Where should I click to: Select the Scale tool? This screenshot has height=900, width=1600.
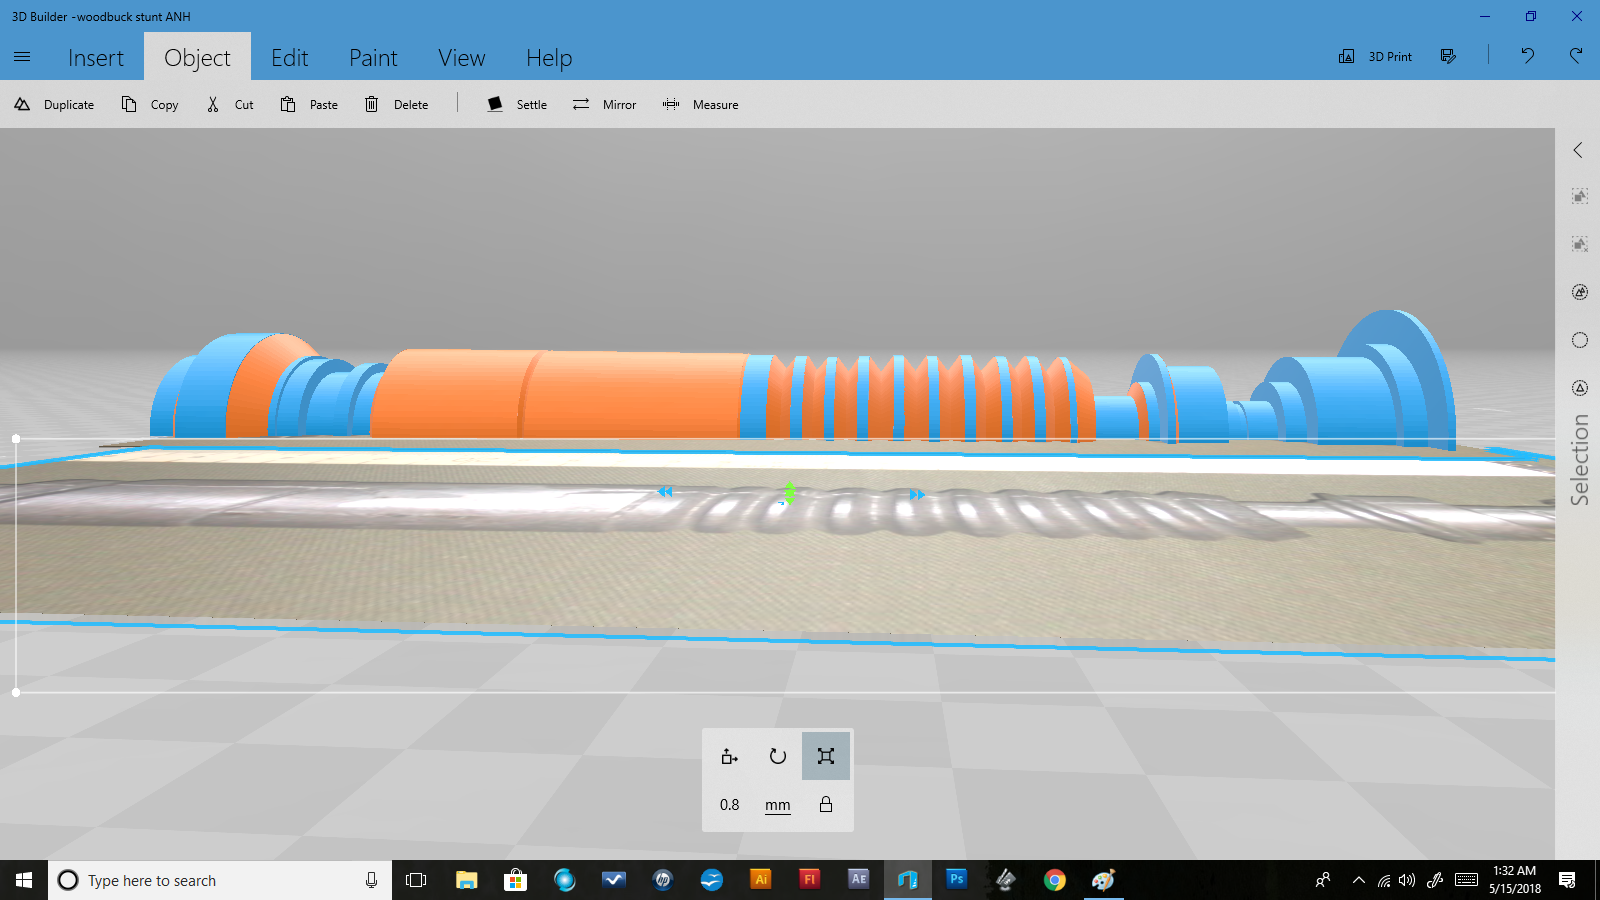point(826,756)
